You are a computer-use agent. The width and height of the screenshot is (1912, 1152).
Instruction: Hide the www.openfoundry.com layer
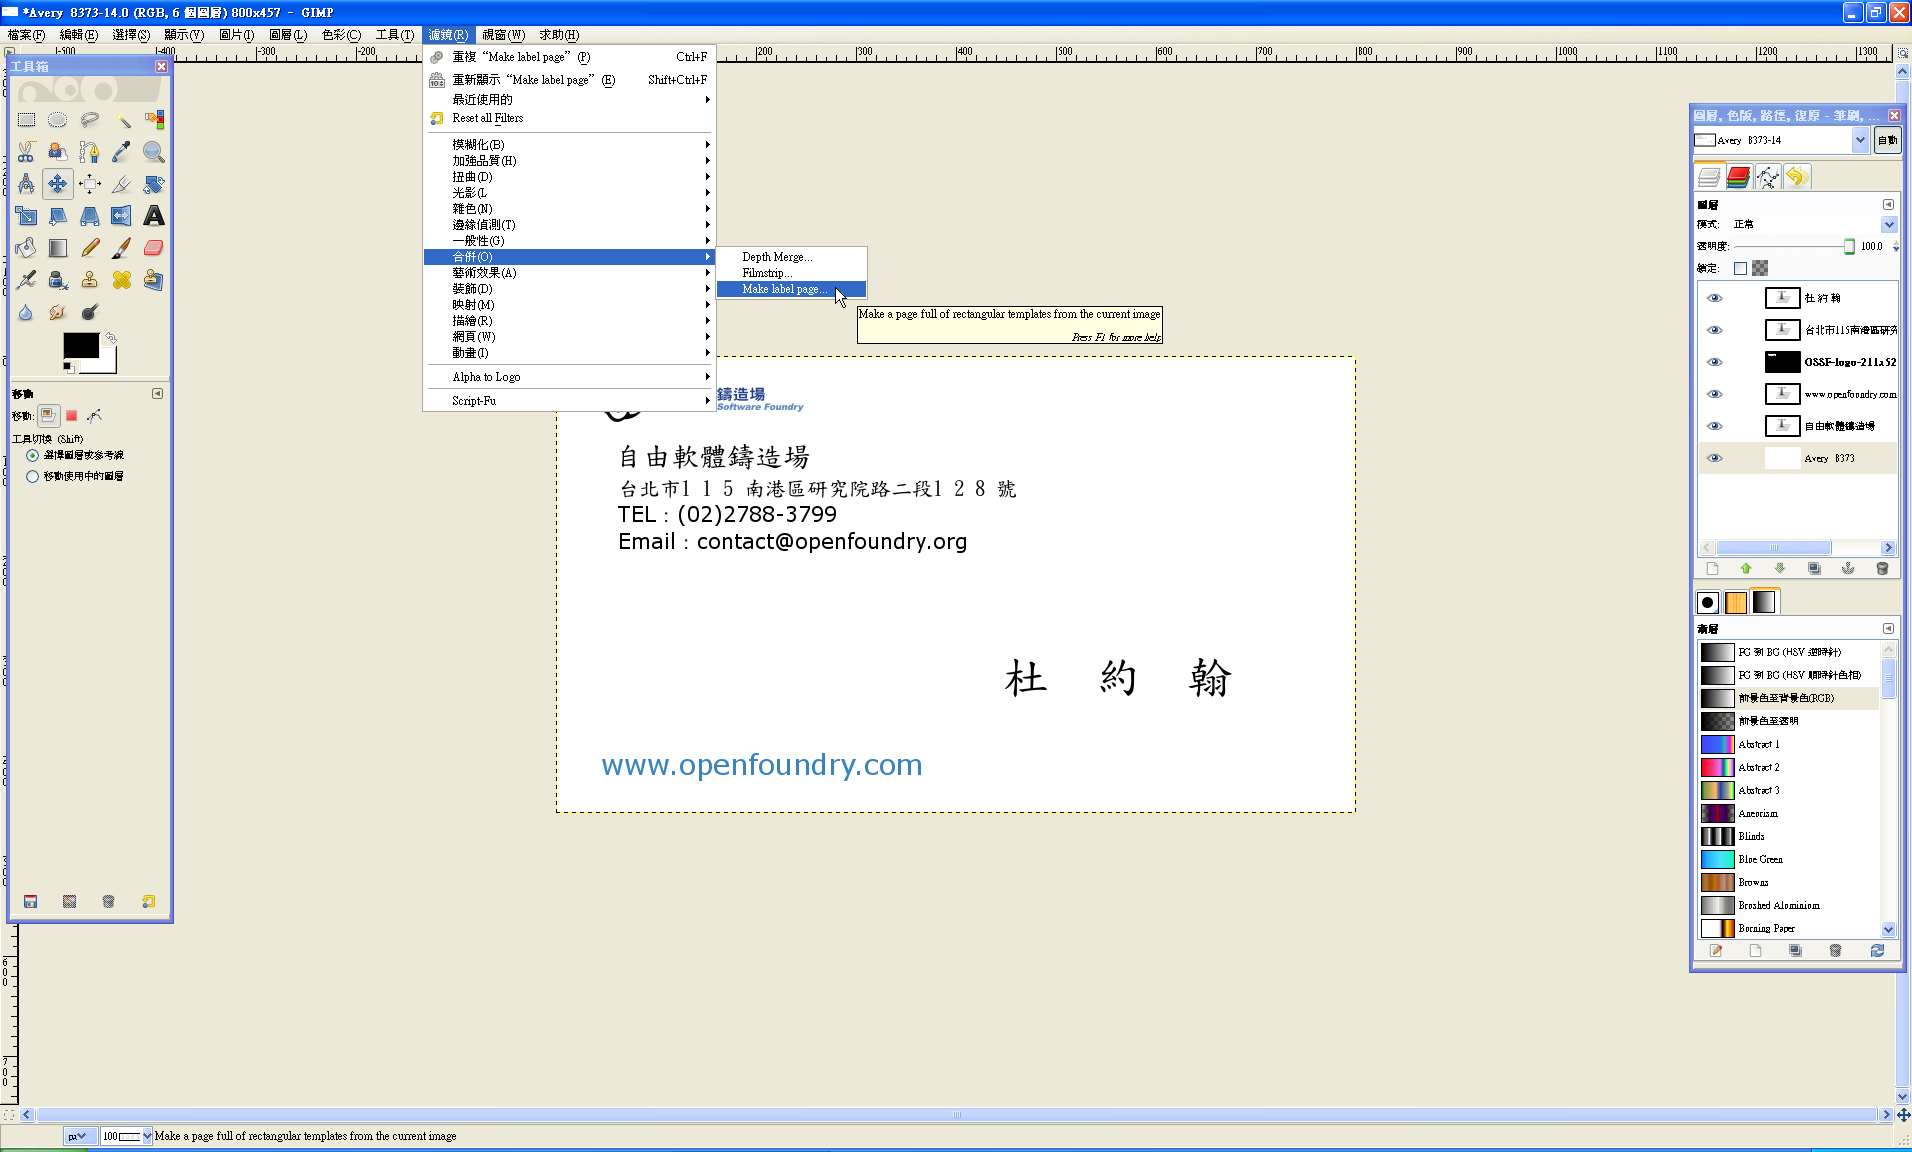(1715, 394)
